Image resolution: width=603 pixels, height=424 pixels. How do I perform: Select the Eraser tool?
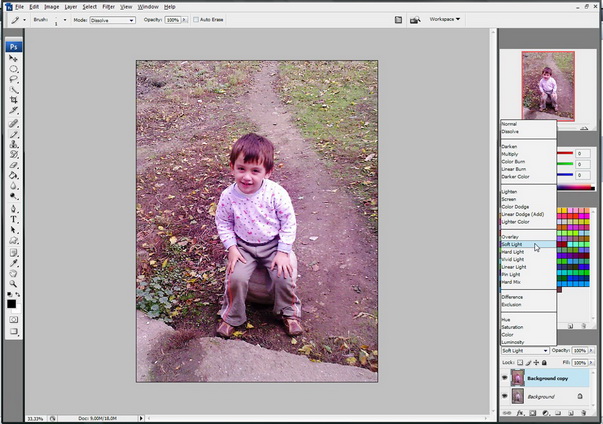13,165
